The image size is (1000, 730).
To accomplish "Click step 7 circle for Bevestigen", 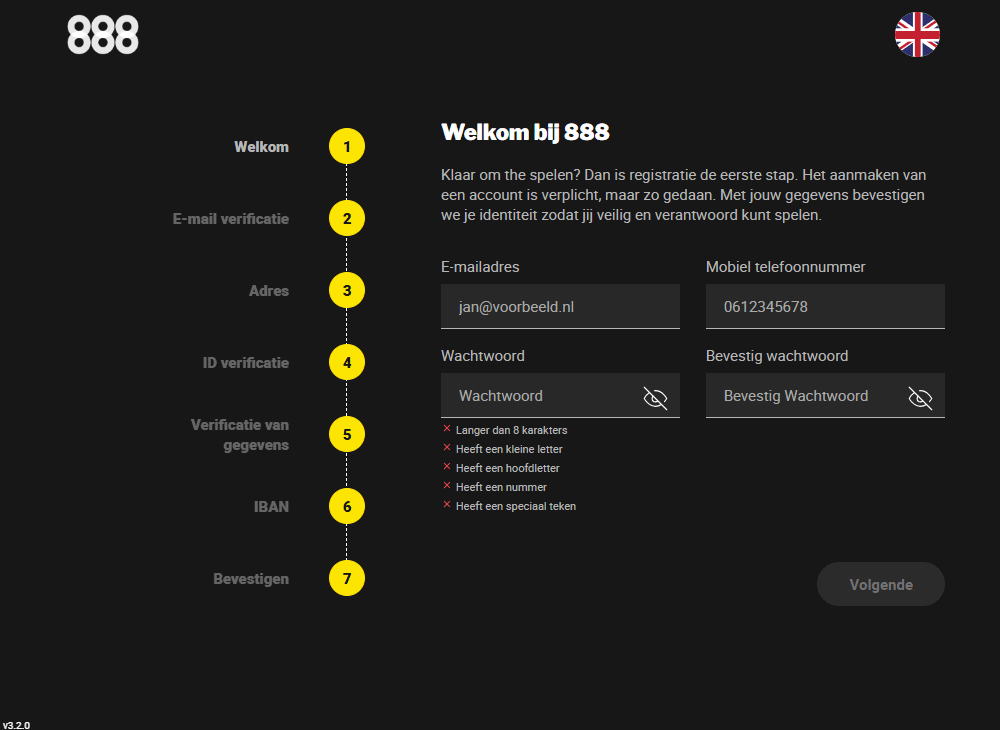I will (347, 579).
